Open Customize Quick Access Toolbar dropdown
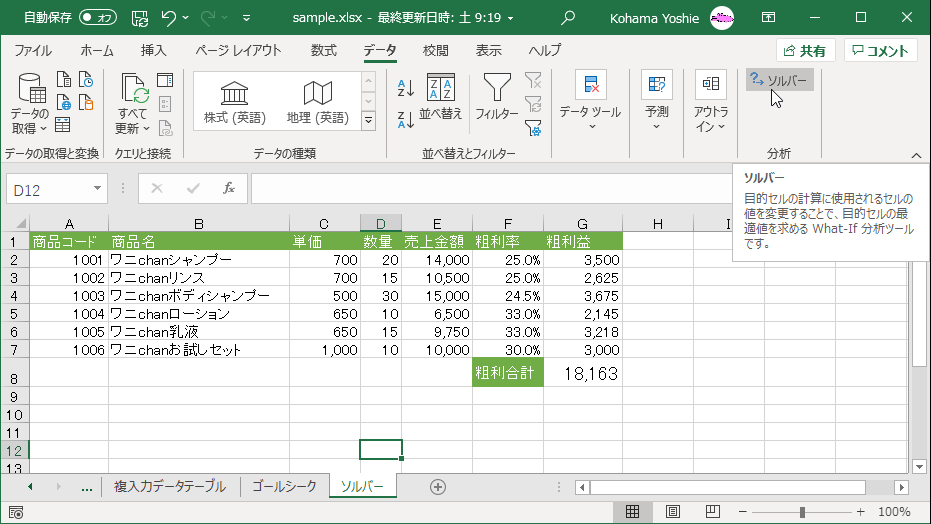Image resolution: width=931 pixels, height=524 pixels. point(246,18)
